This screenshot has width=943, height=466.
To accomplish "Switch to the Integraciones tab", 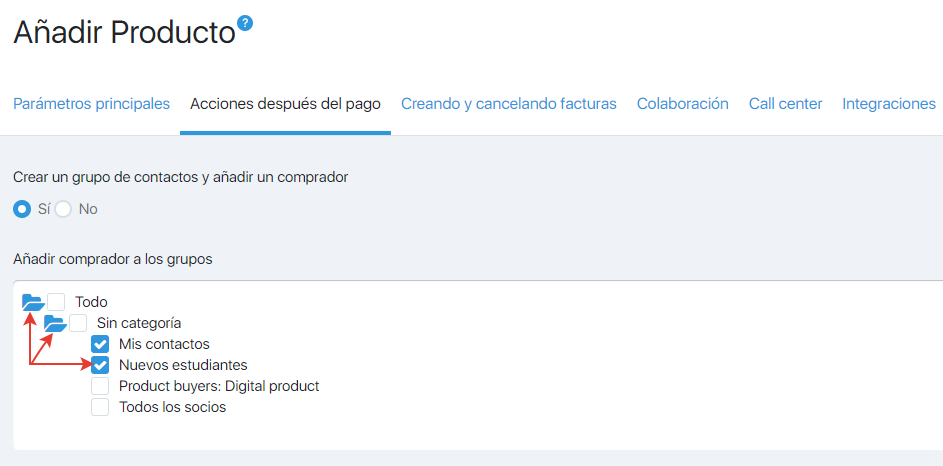I will click(x=889, y=103).
